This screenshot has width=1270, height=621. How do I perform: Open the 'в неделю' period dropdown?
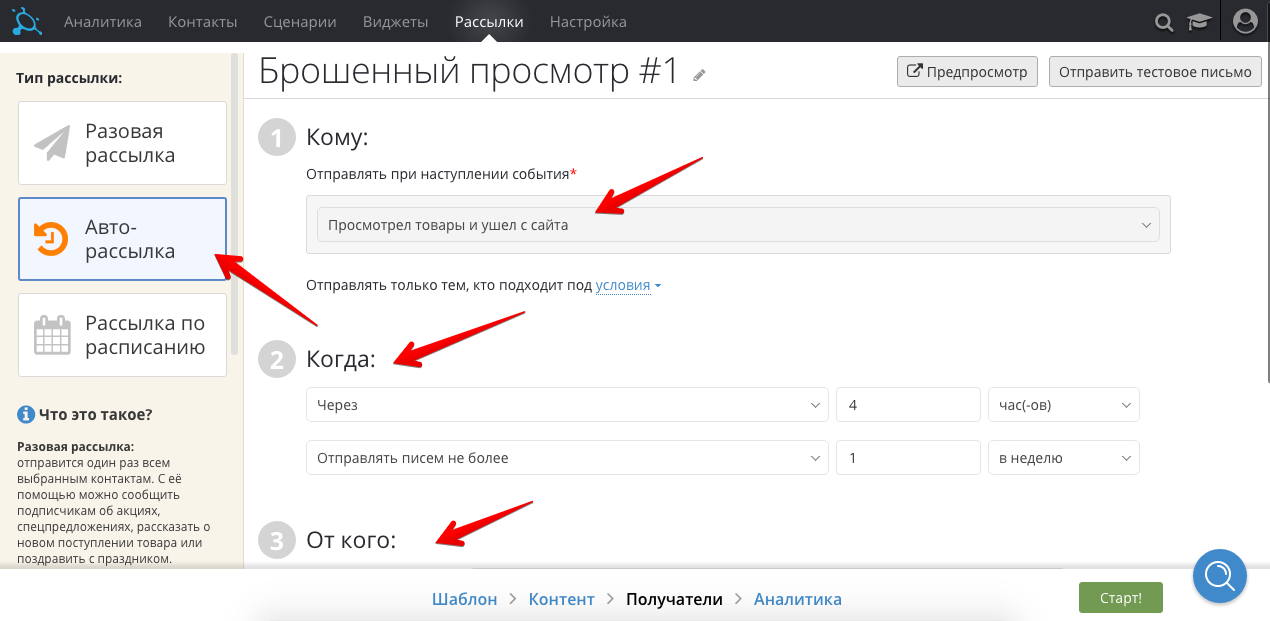(x=1063, y=458)
